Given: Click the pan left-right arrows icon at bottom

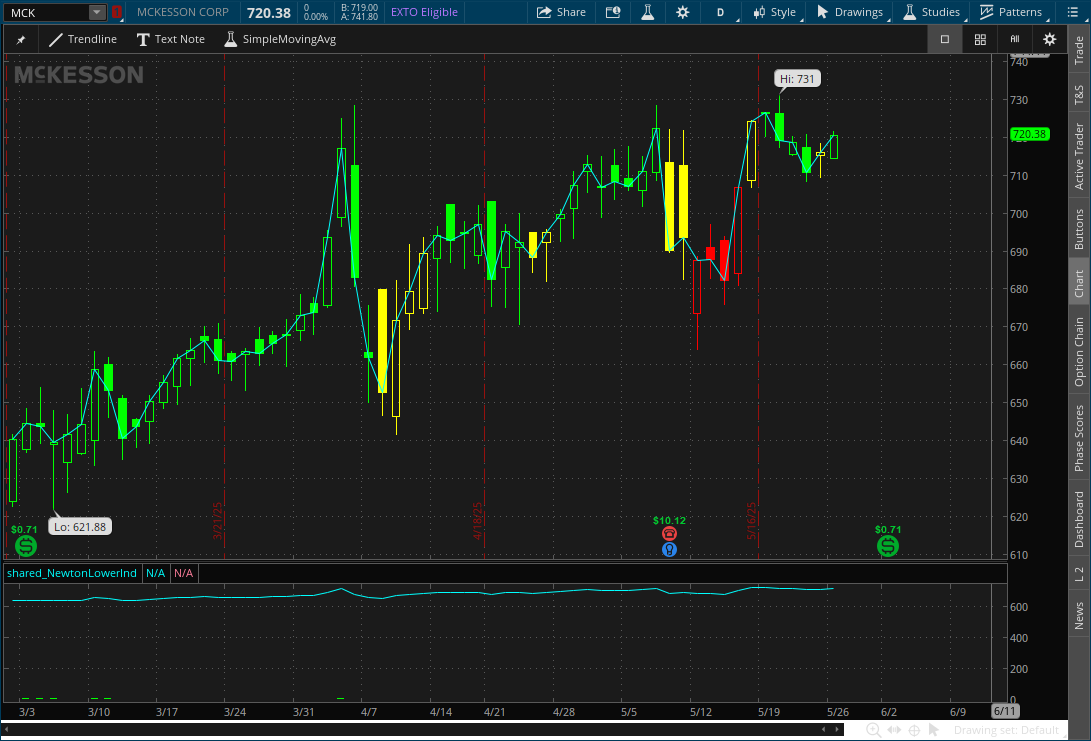Looking at the screenshot, I should pyautogui.click(x=894, y=730).
